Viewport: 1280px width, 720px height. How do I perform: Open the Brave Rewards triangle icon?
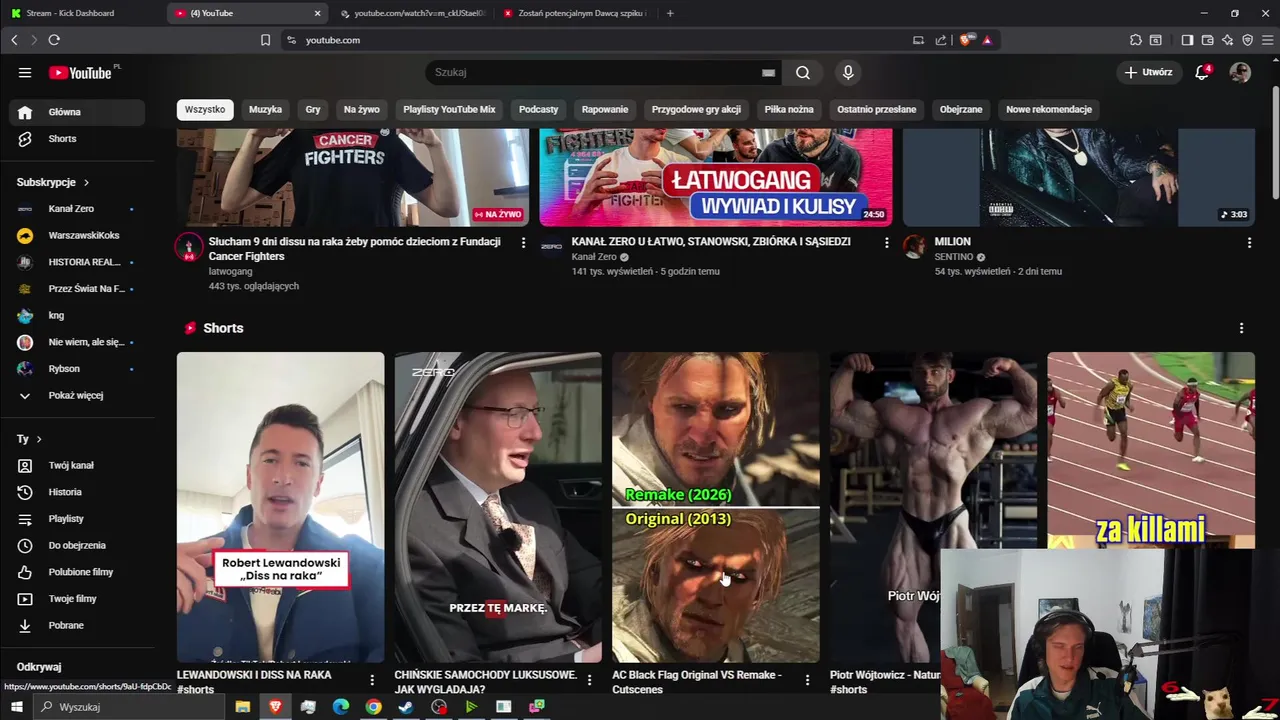pos(987,40)
